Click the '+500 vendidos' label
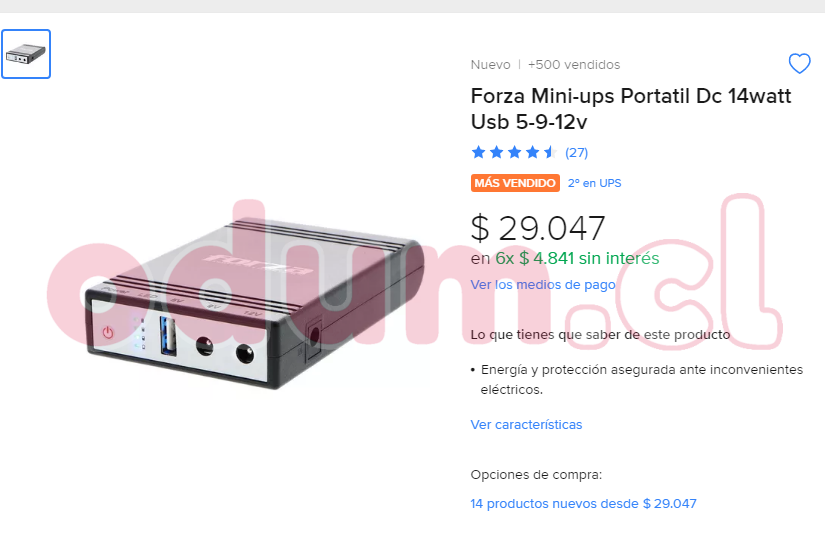This screenshot has height=546, width=825. (x=574, y=65)
